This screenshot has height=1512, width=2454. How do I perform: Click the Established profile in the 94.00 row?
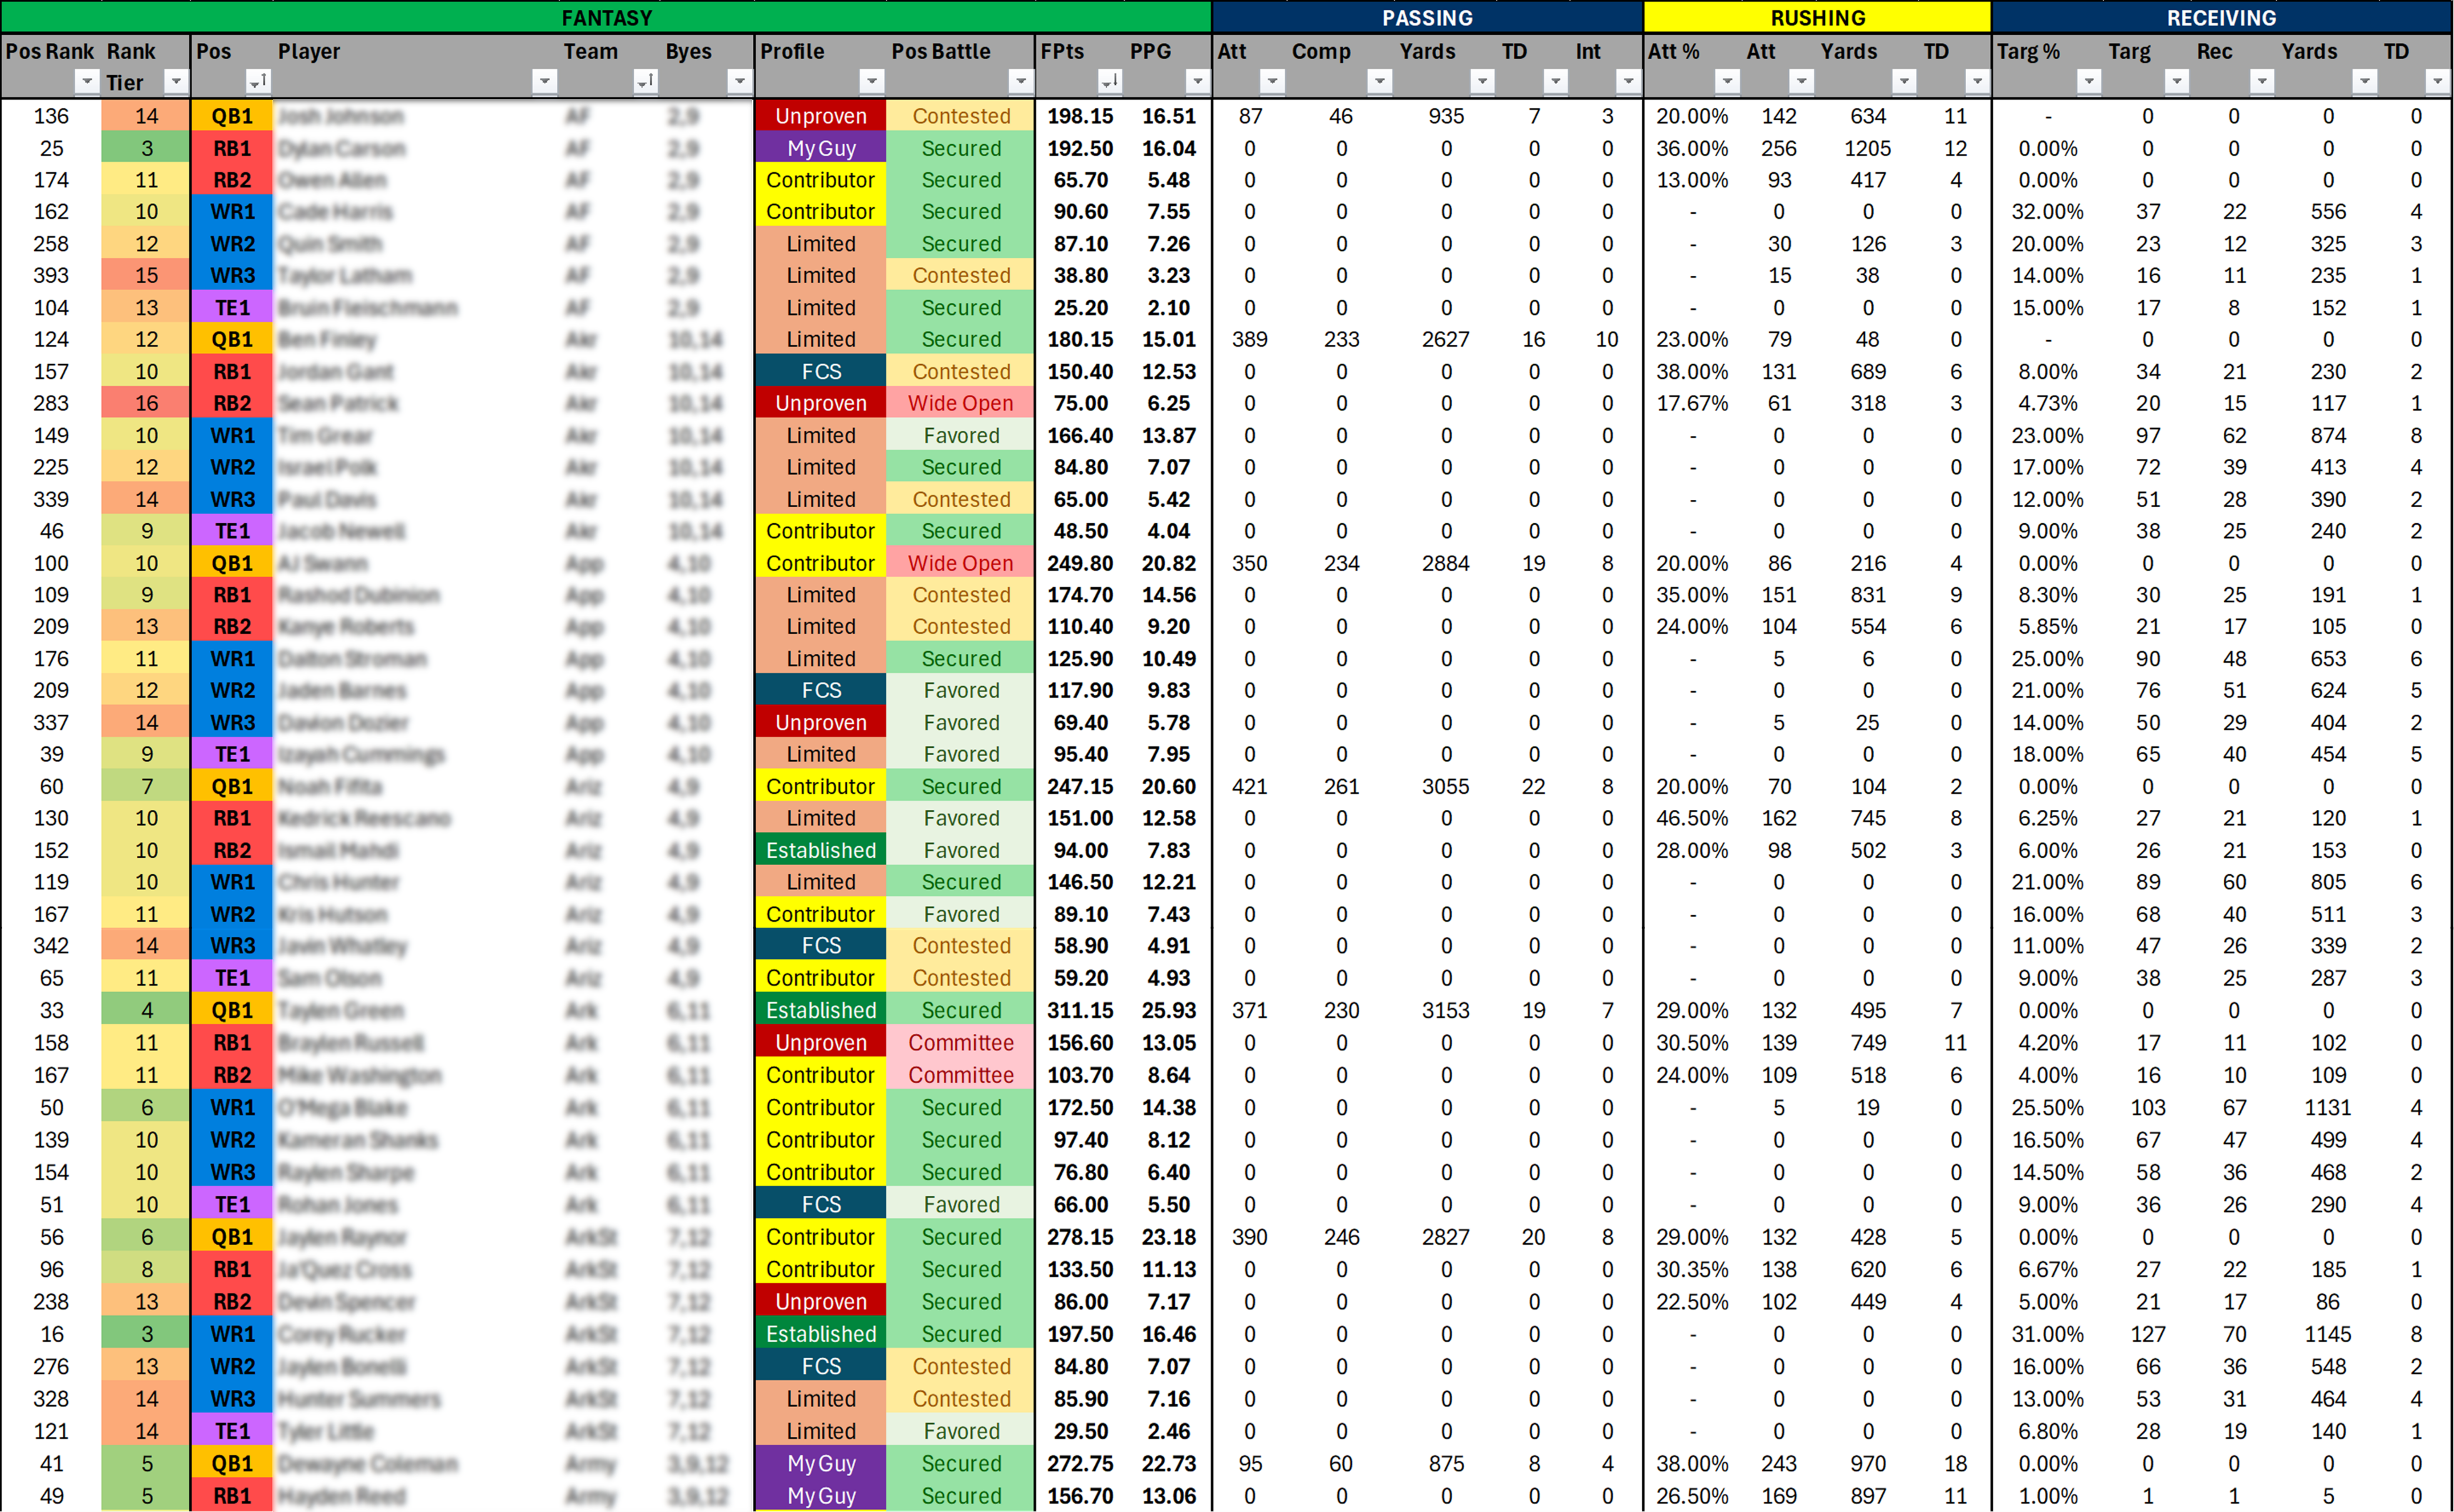click(x=821, y=850)
